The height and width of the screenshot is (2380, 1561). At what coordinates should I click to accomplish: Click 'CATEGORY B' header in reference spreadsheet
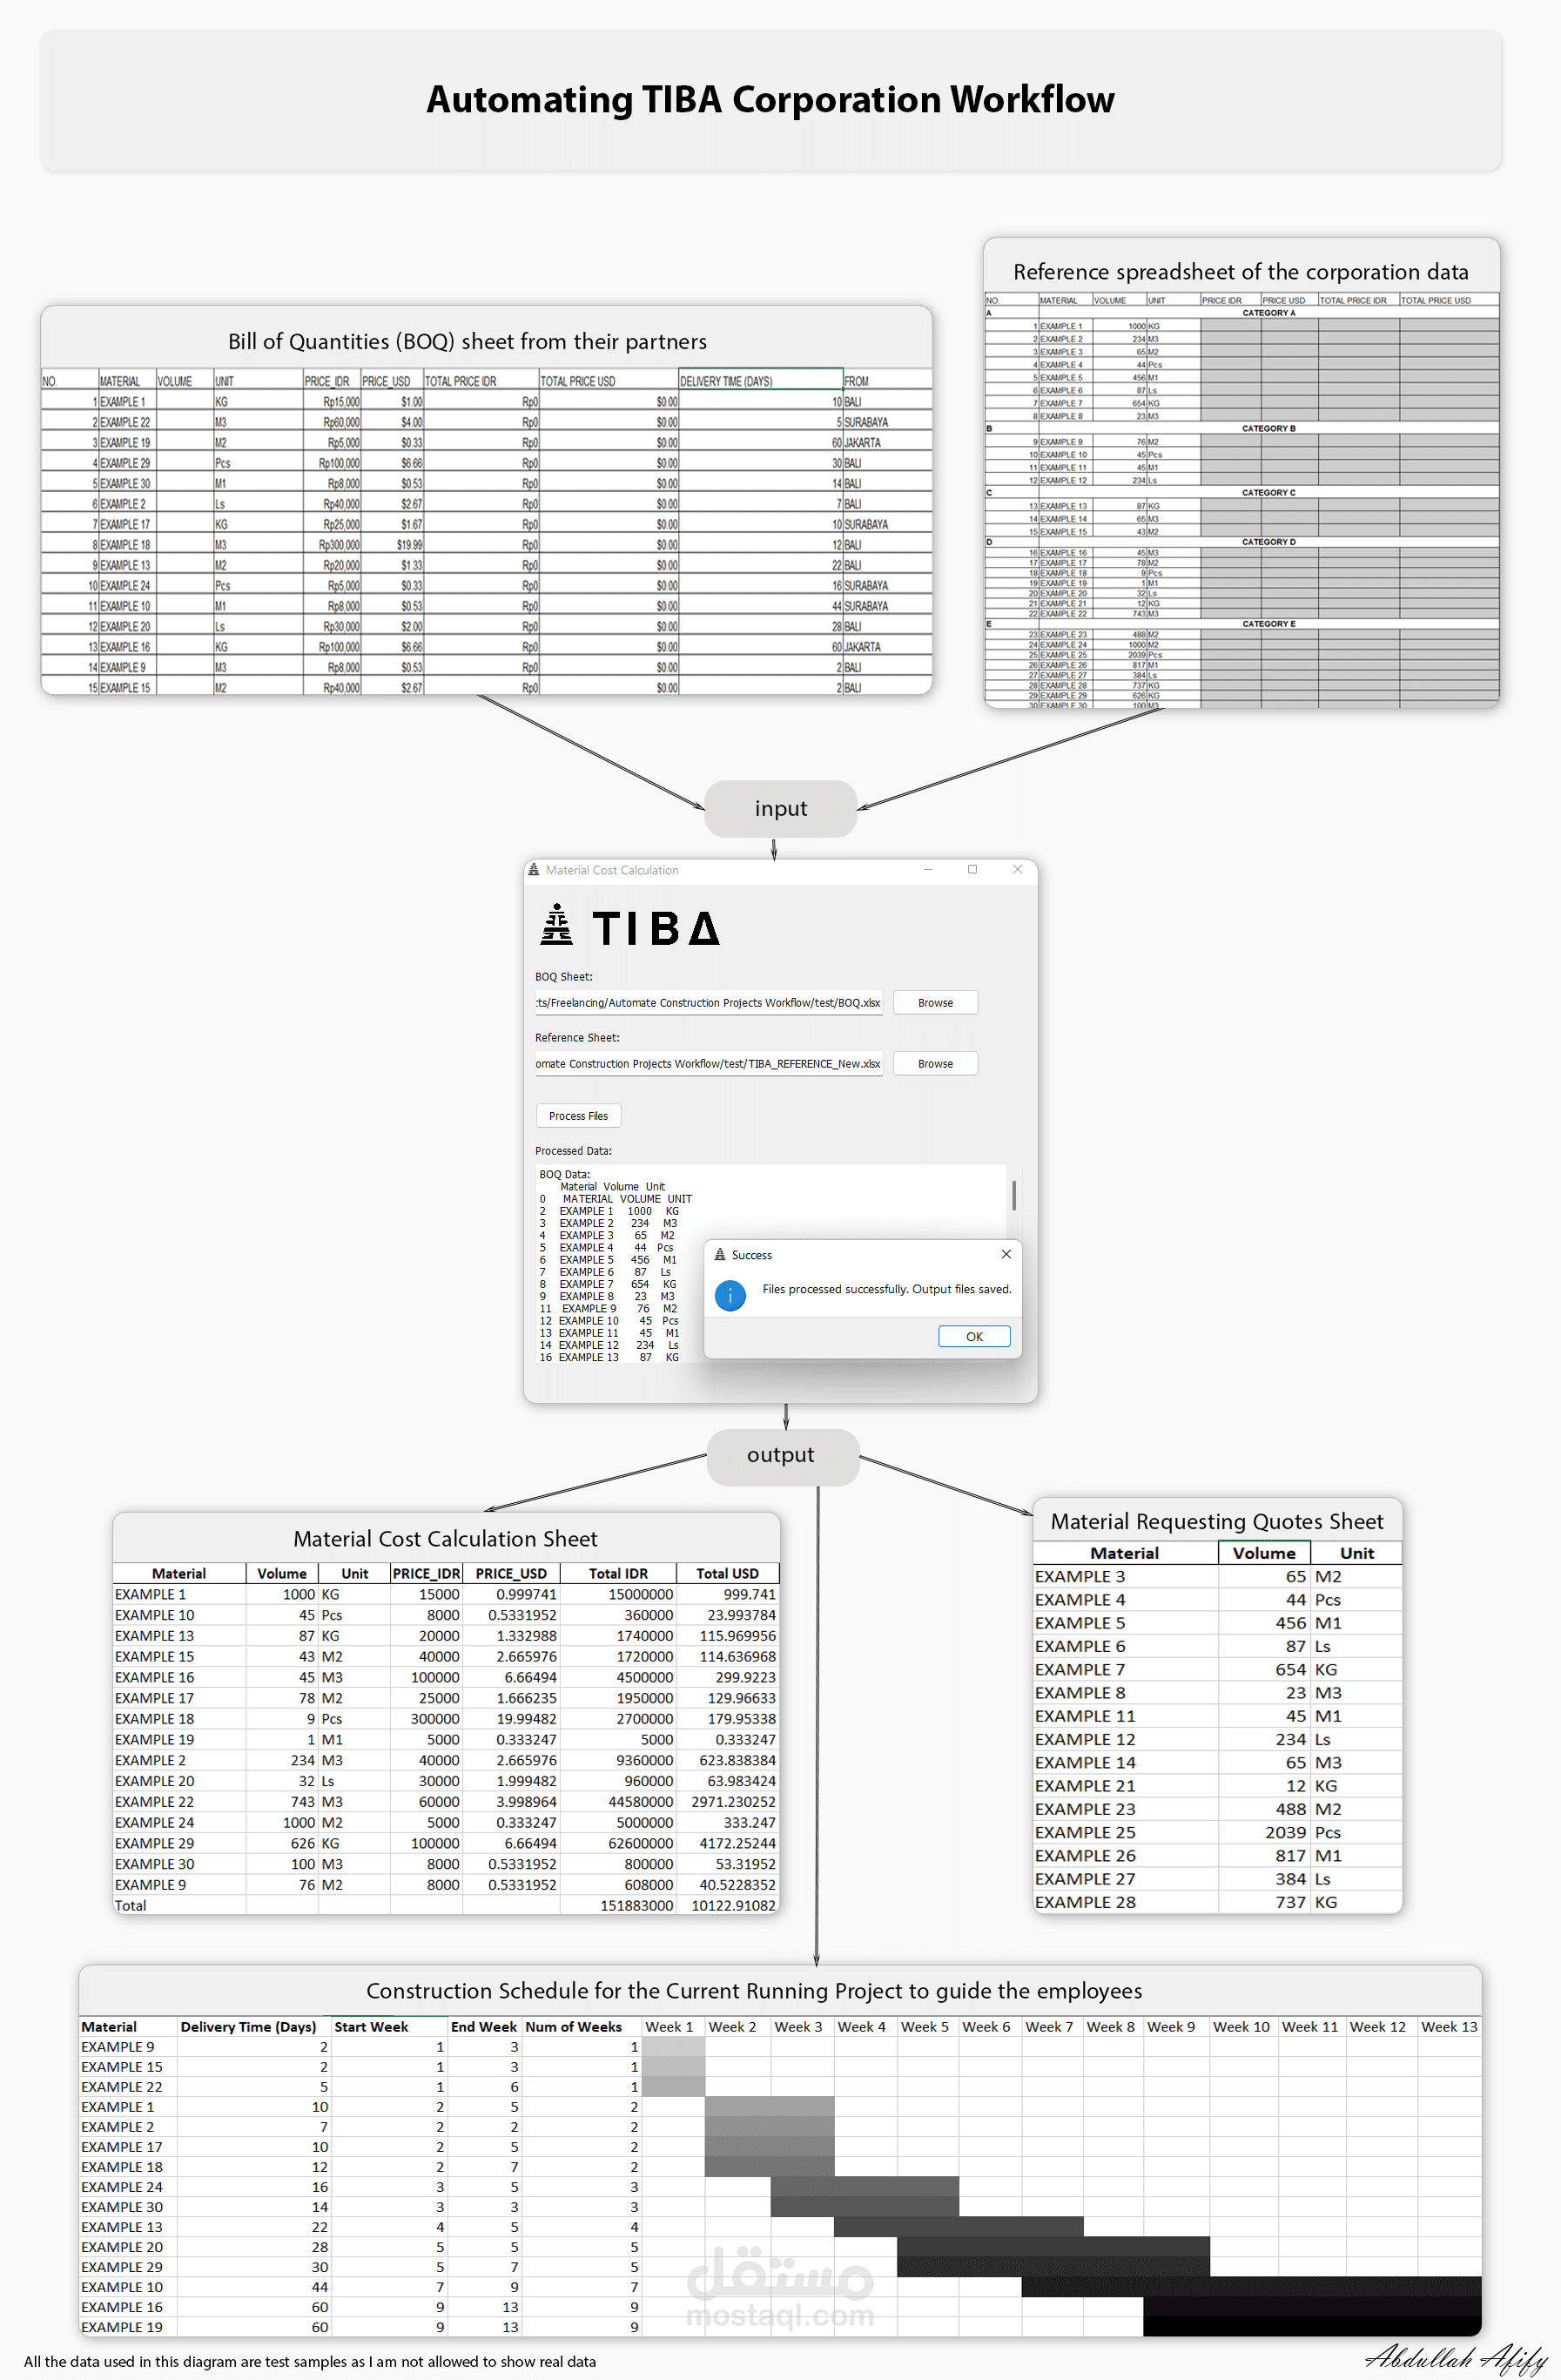1268,428
